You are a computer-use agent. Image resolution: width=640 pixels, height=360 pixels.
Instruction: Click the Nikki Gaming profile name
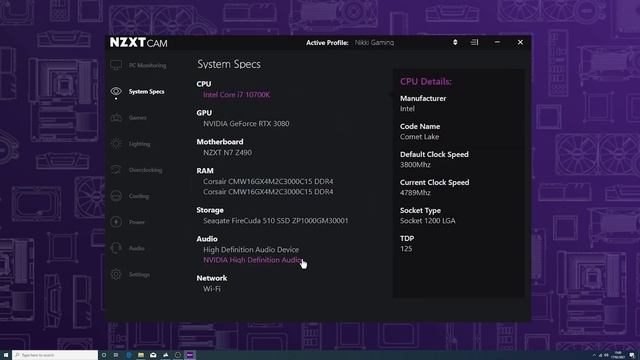374,42
